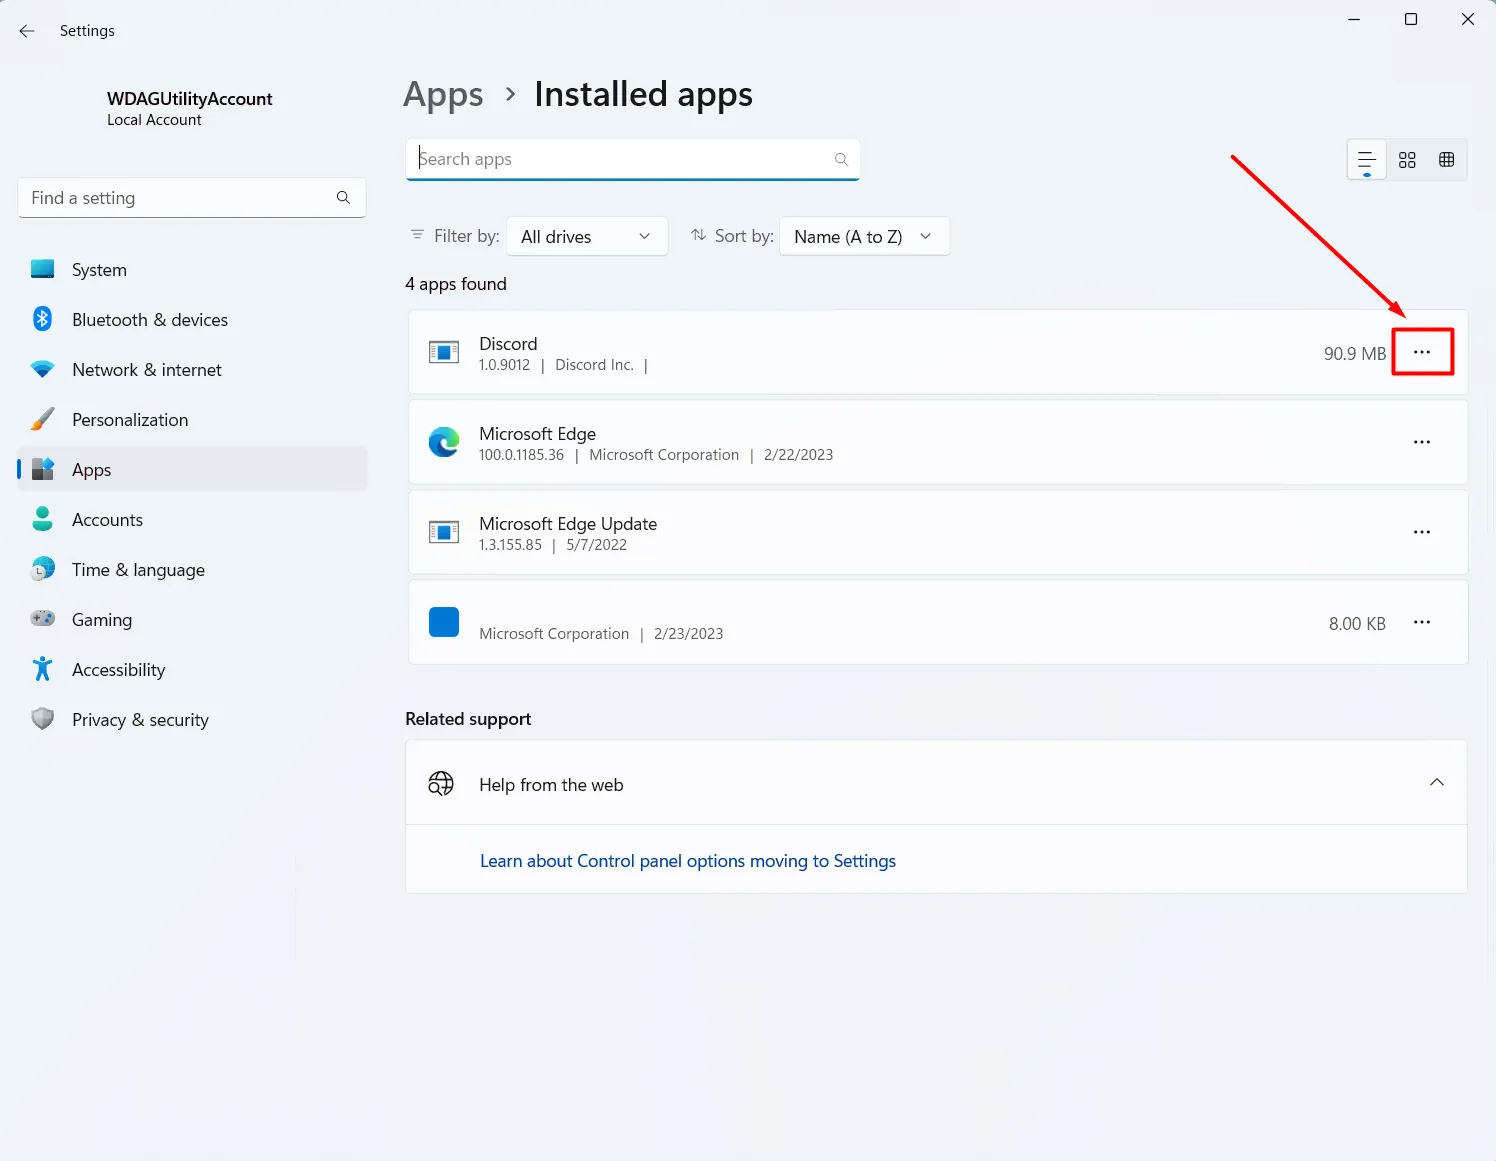
Task: Switch to list view layout icon
Action: (1366, 160)
